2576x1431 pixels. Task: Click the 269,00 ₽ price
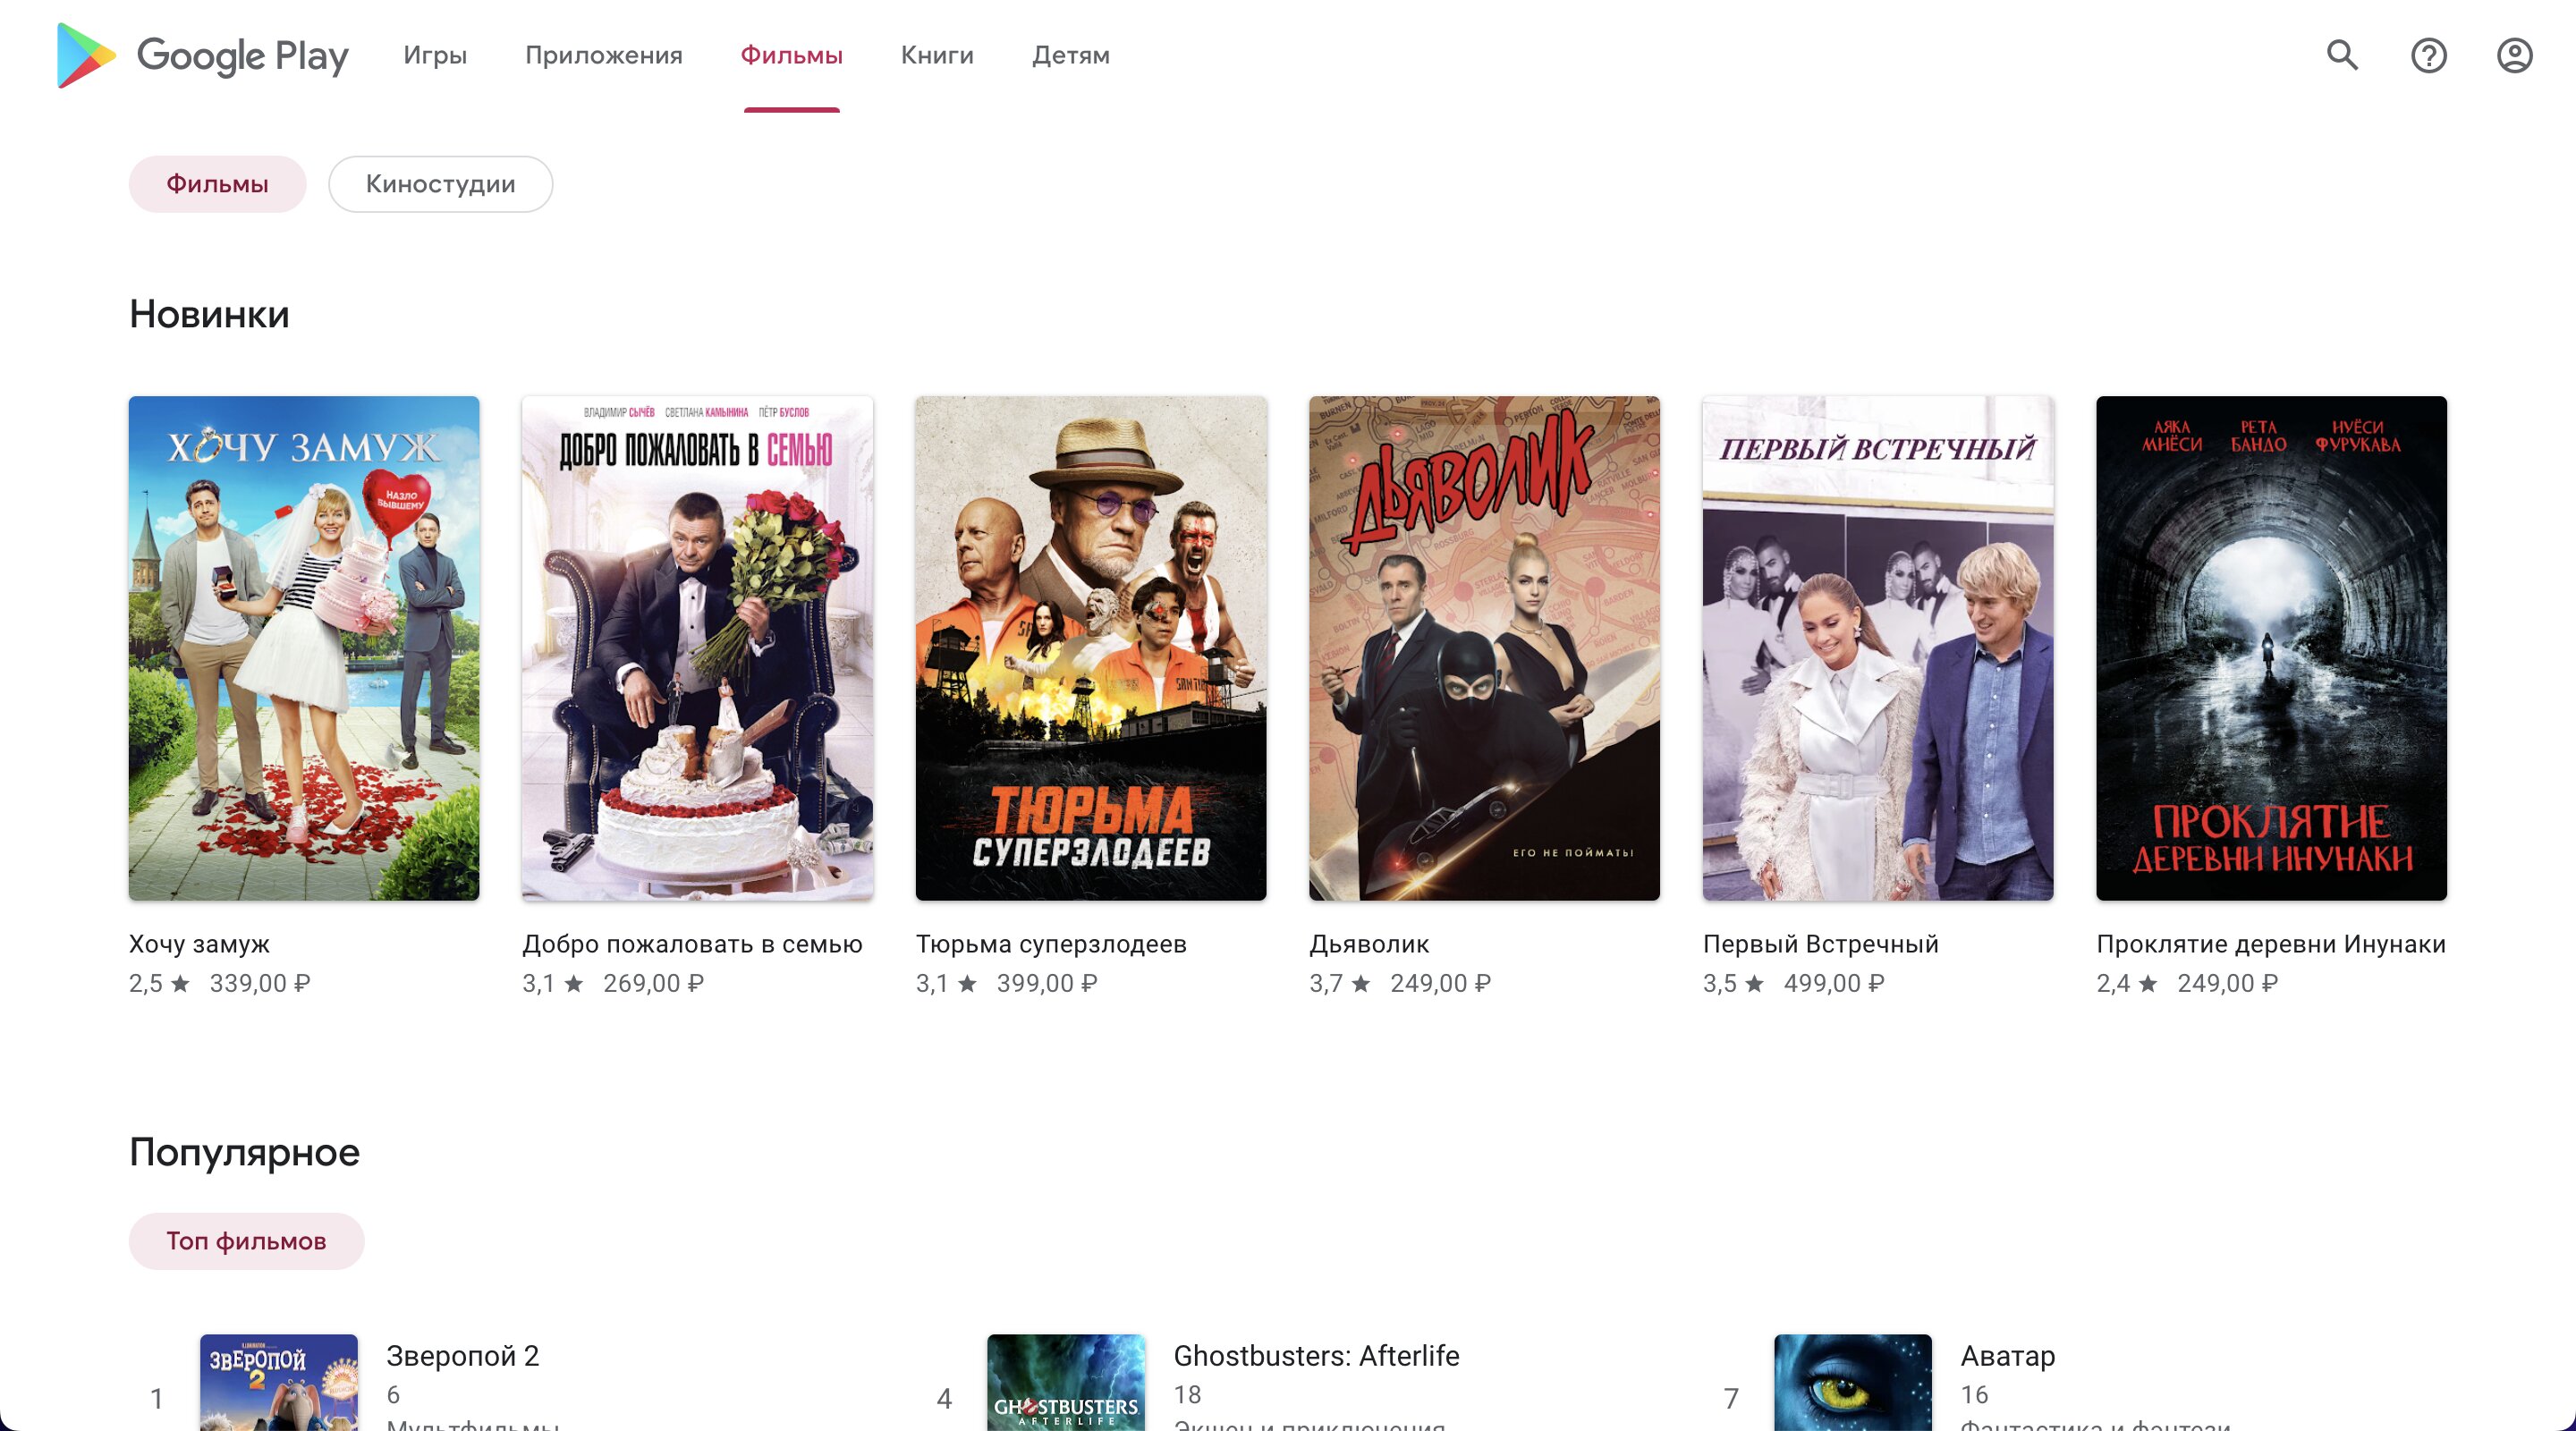pos(653,983)
